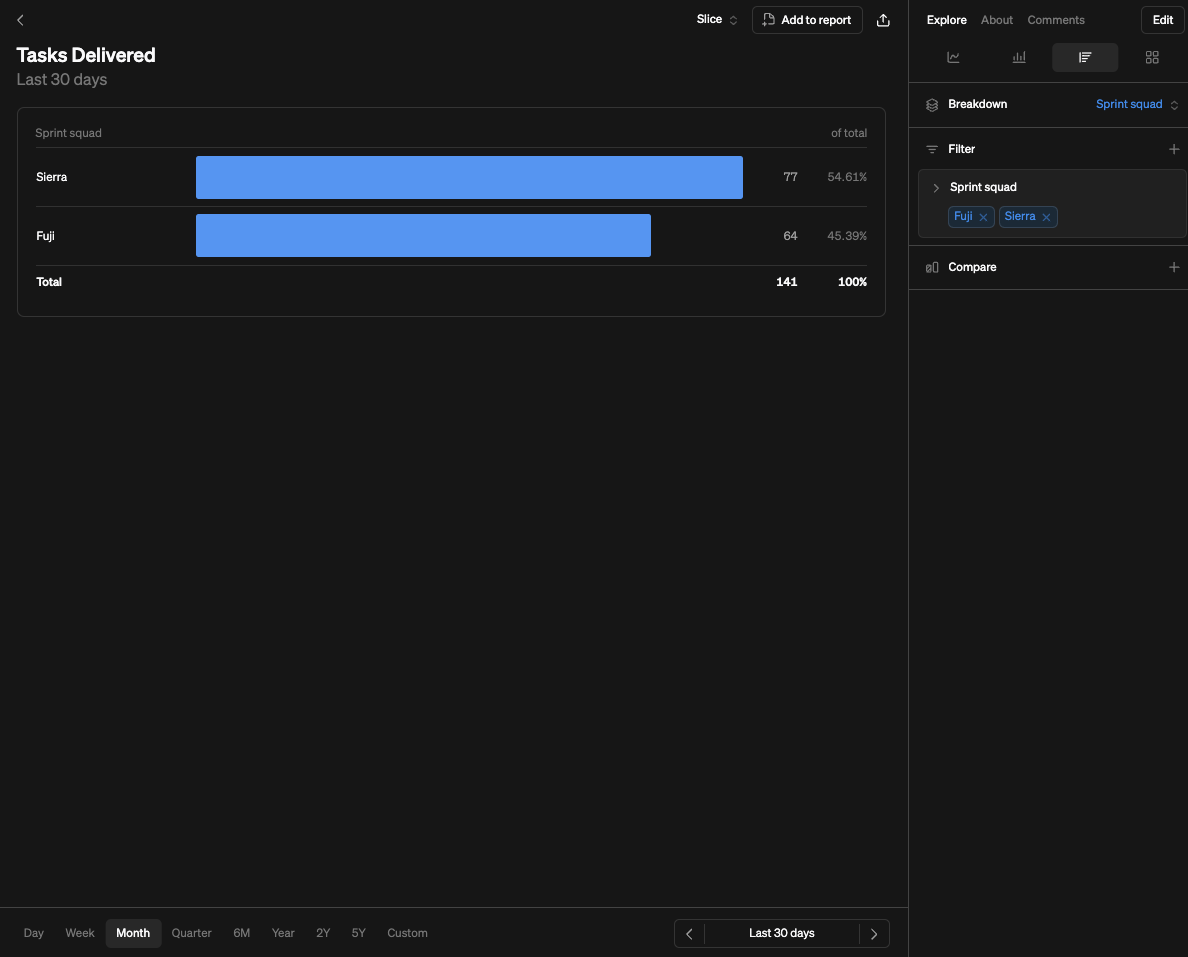The image size is (1188, 957).
Task: Add a new filter with plus icon
Action: point(1174,149)
